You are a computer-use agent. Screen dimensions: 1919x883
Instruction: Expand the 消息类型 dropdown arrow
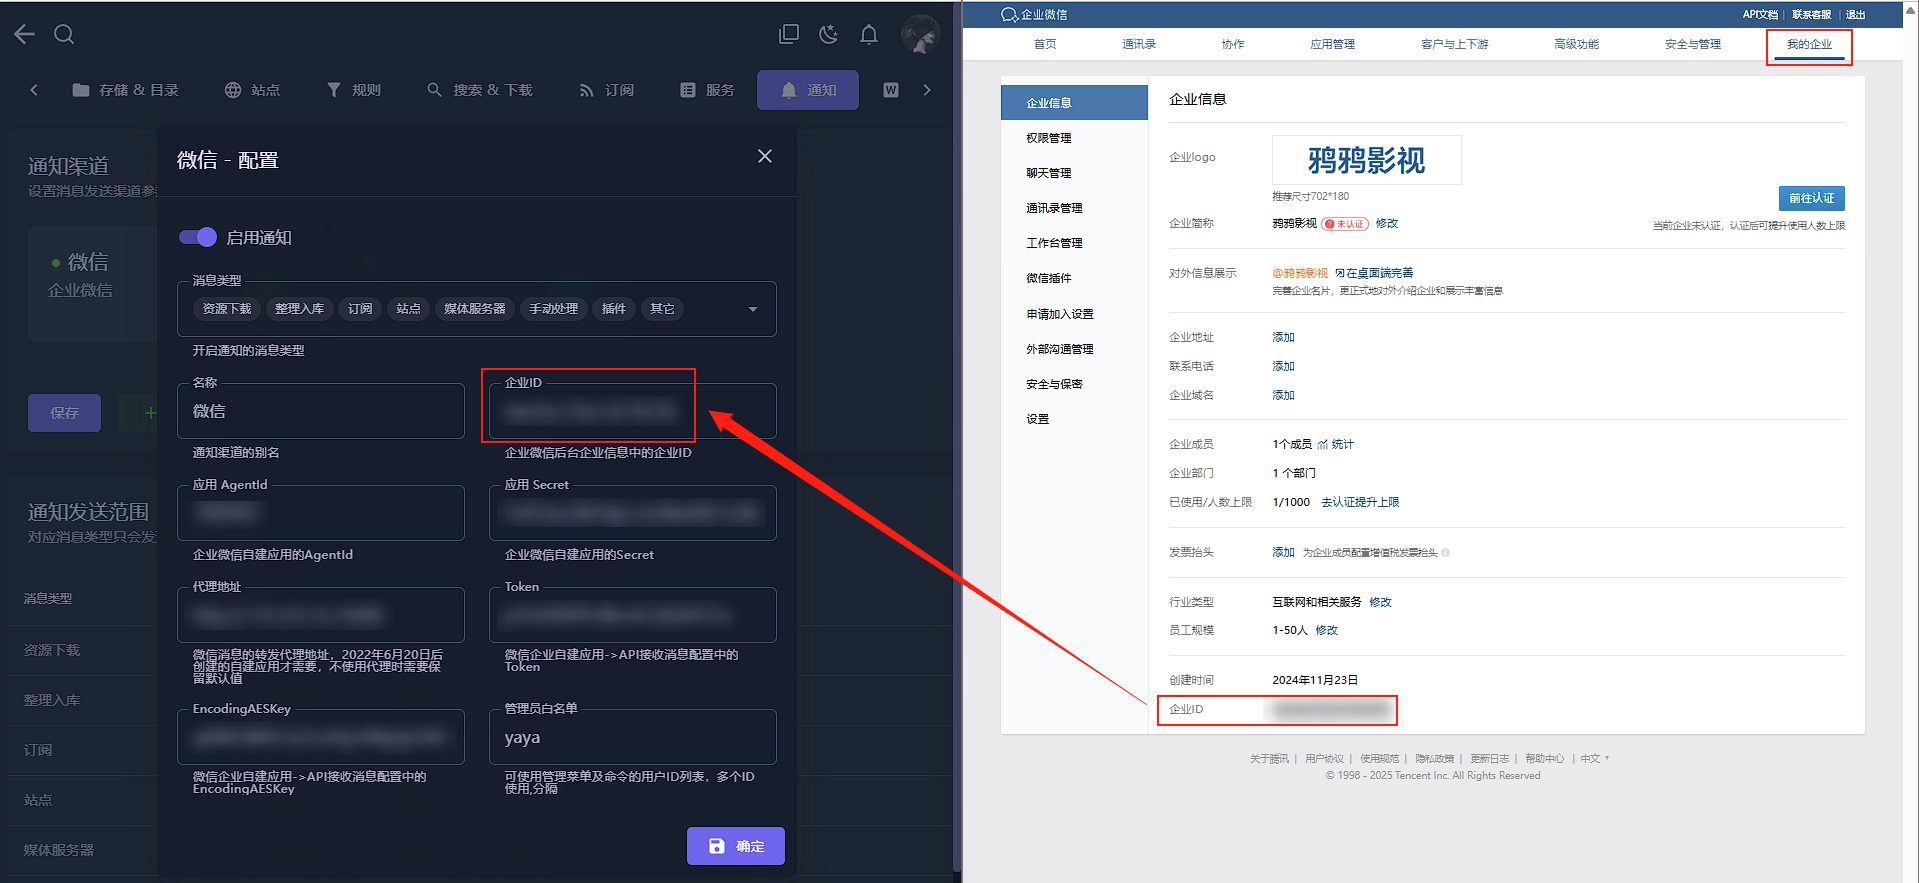[x=753, y=309]
